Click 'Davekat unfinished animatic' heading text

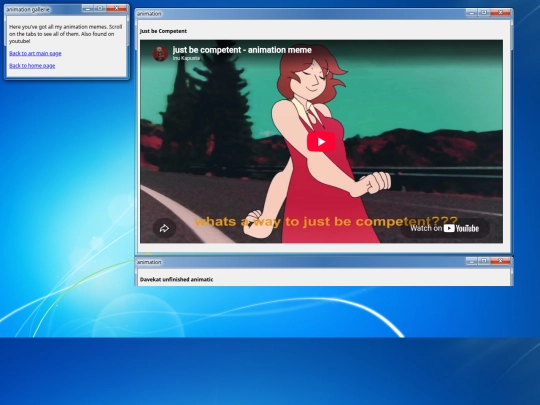176,279
